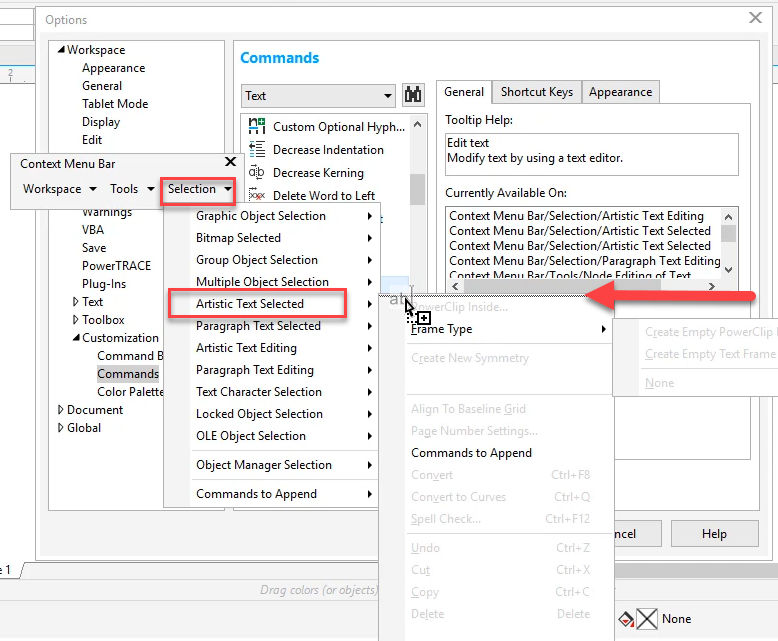The image size is (778, 641).
Task: Expand the Document tree node
Action: (x=61, y=410)
